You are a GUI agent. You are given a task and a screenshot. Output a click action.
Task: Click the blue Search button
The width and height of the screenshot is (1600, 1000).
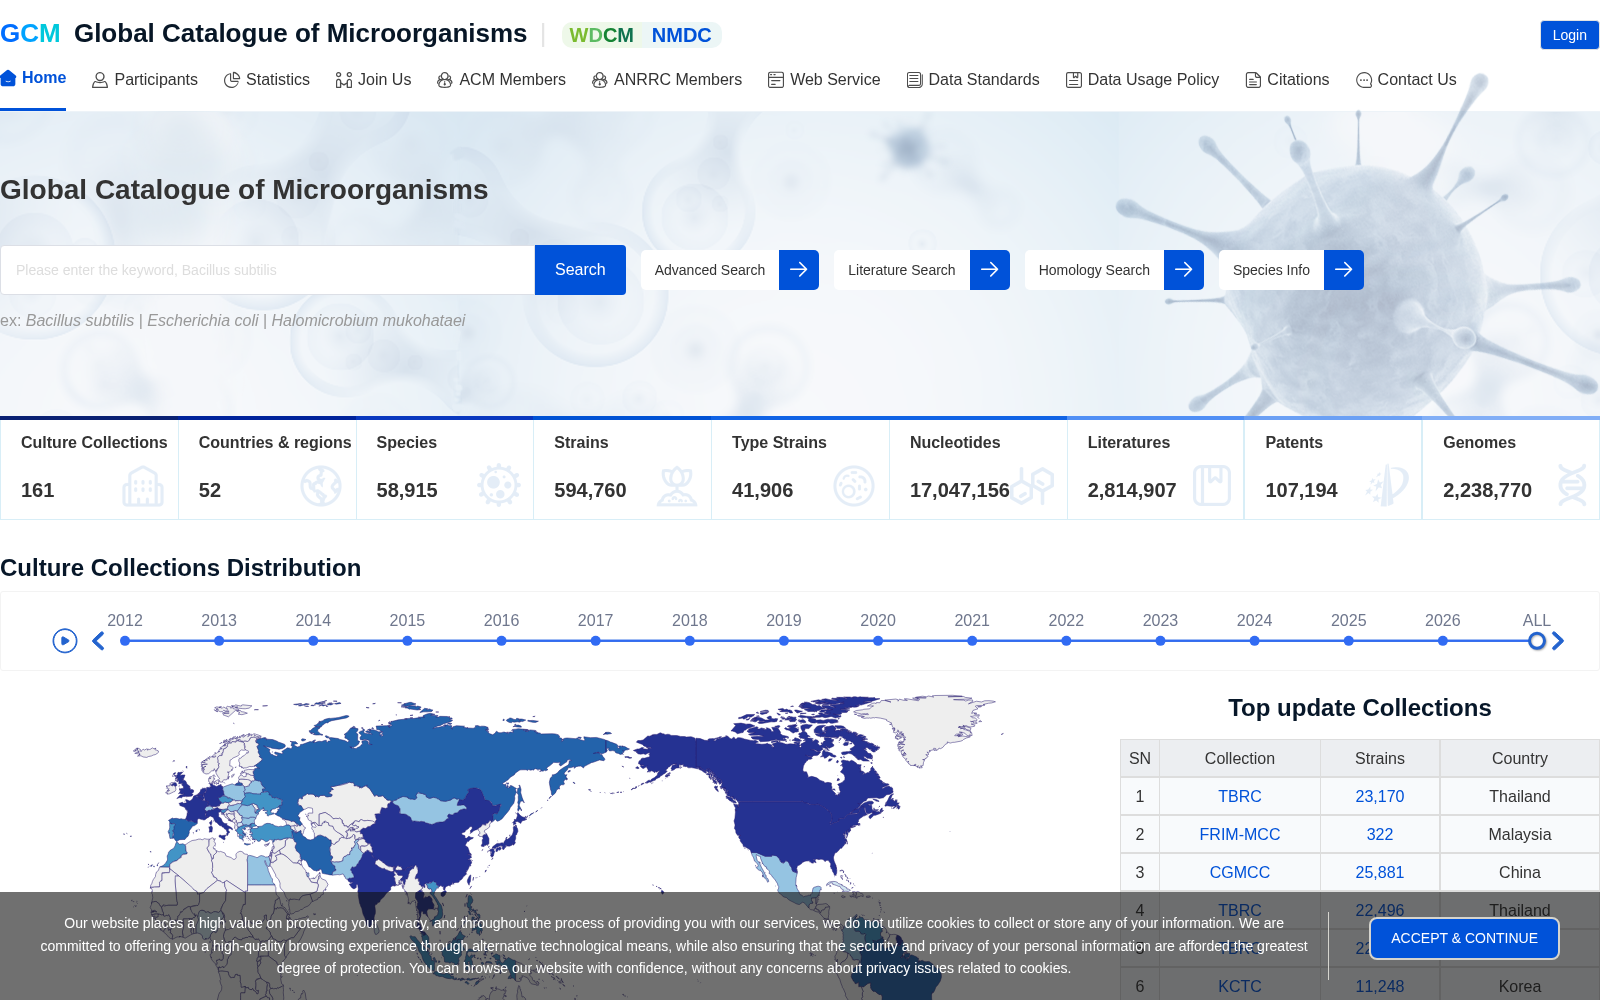[580, 270]
